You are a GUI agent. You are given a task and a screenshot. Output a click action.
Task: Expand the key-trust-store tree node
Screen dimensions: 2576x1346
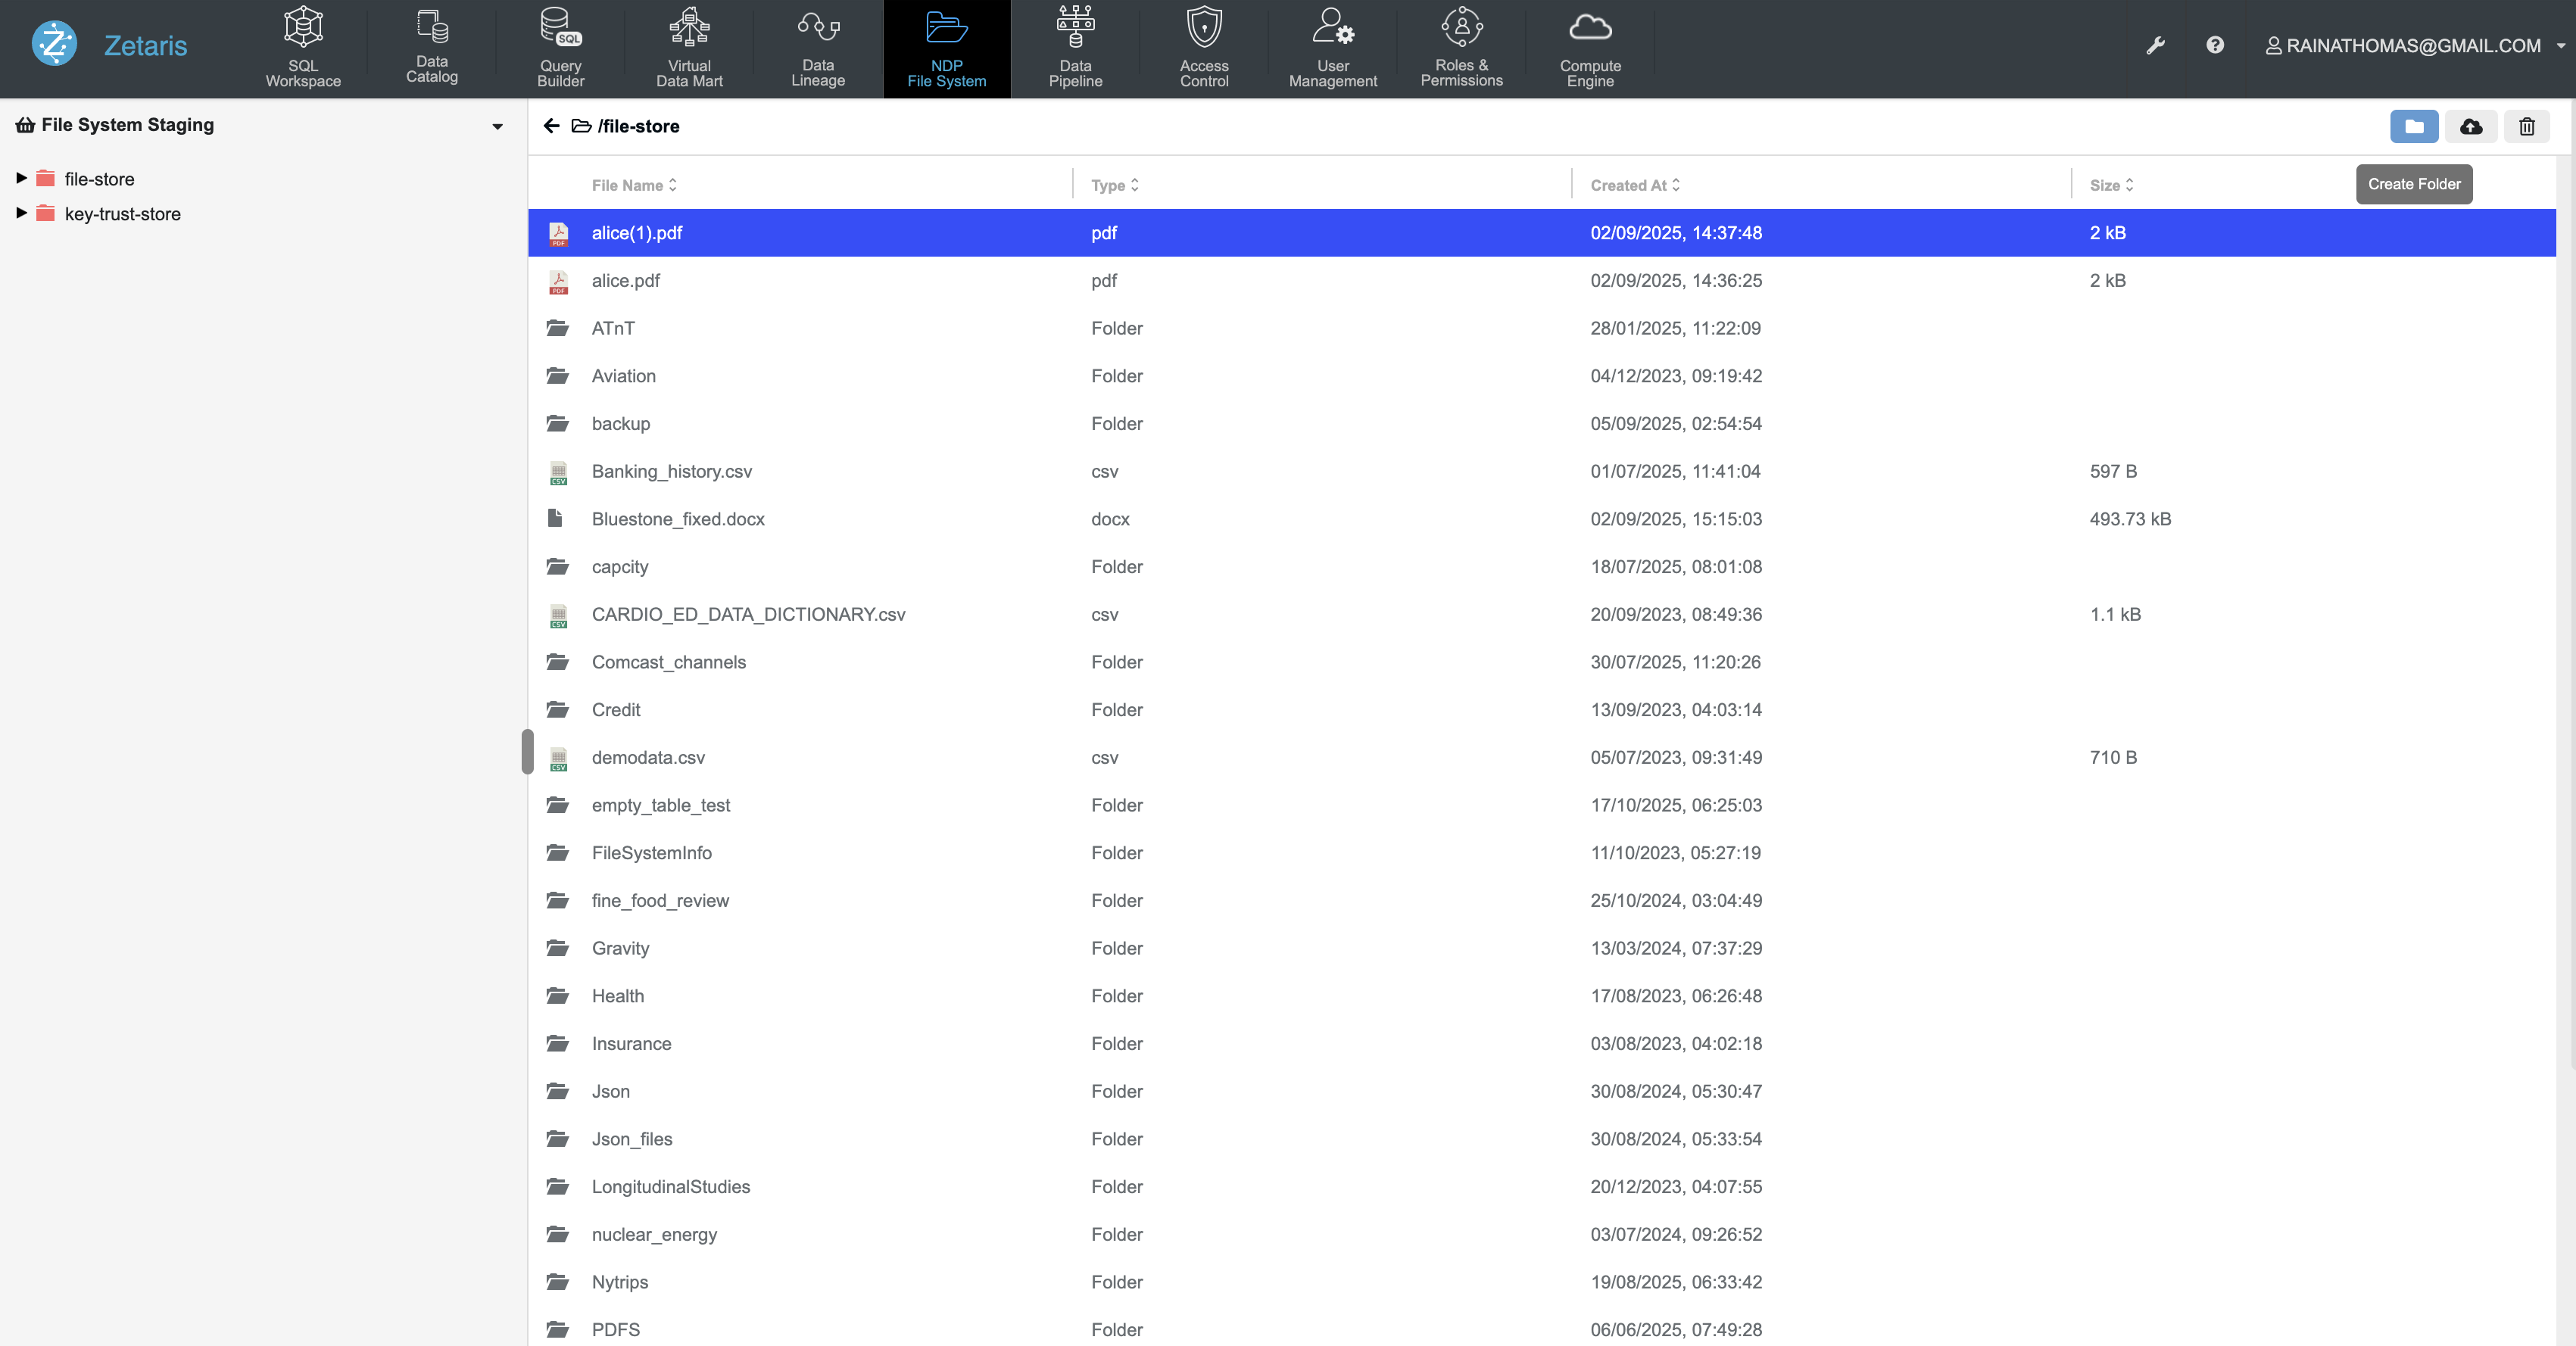21,213
